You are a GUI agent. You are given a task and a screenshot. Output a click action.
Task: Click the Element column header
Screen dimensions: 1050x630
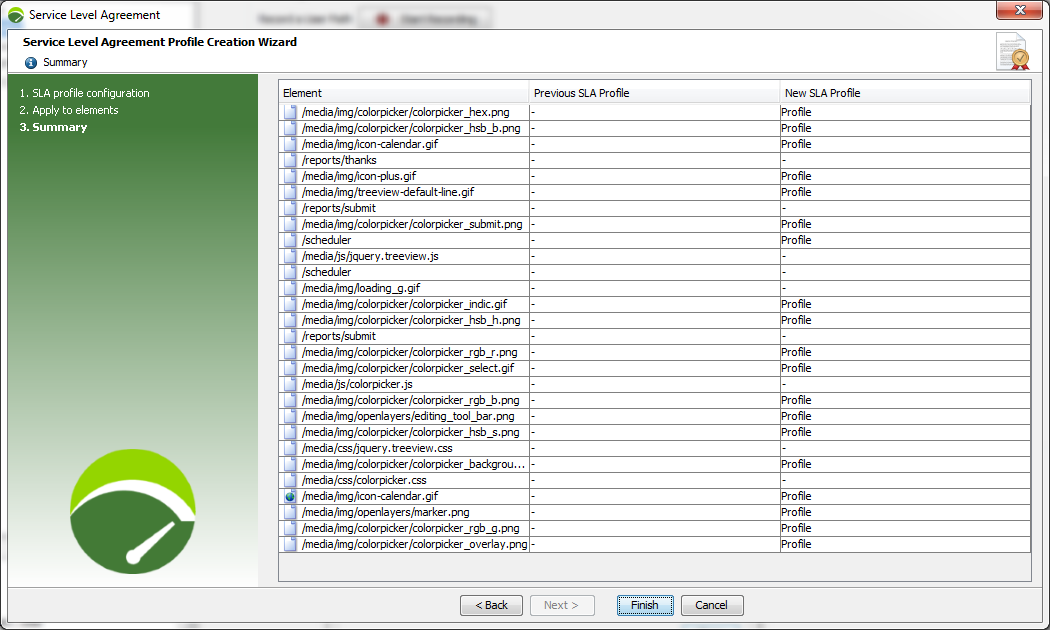click(404, 93)
